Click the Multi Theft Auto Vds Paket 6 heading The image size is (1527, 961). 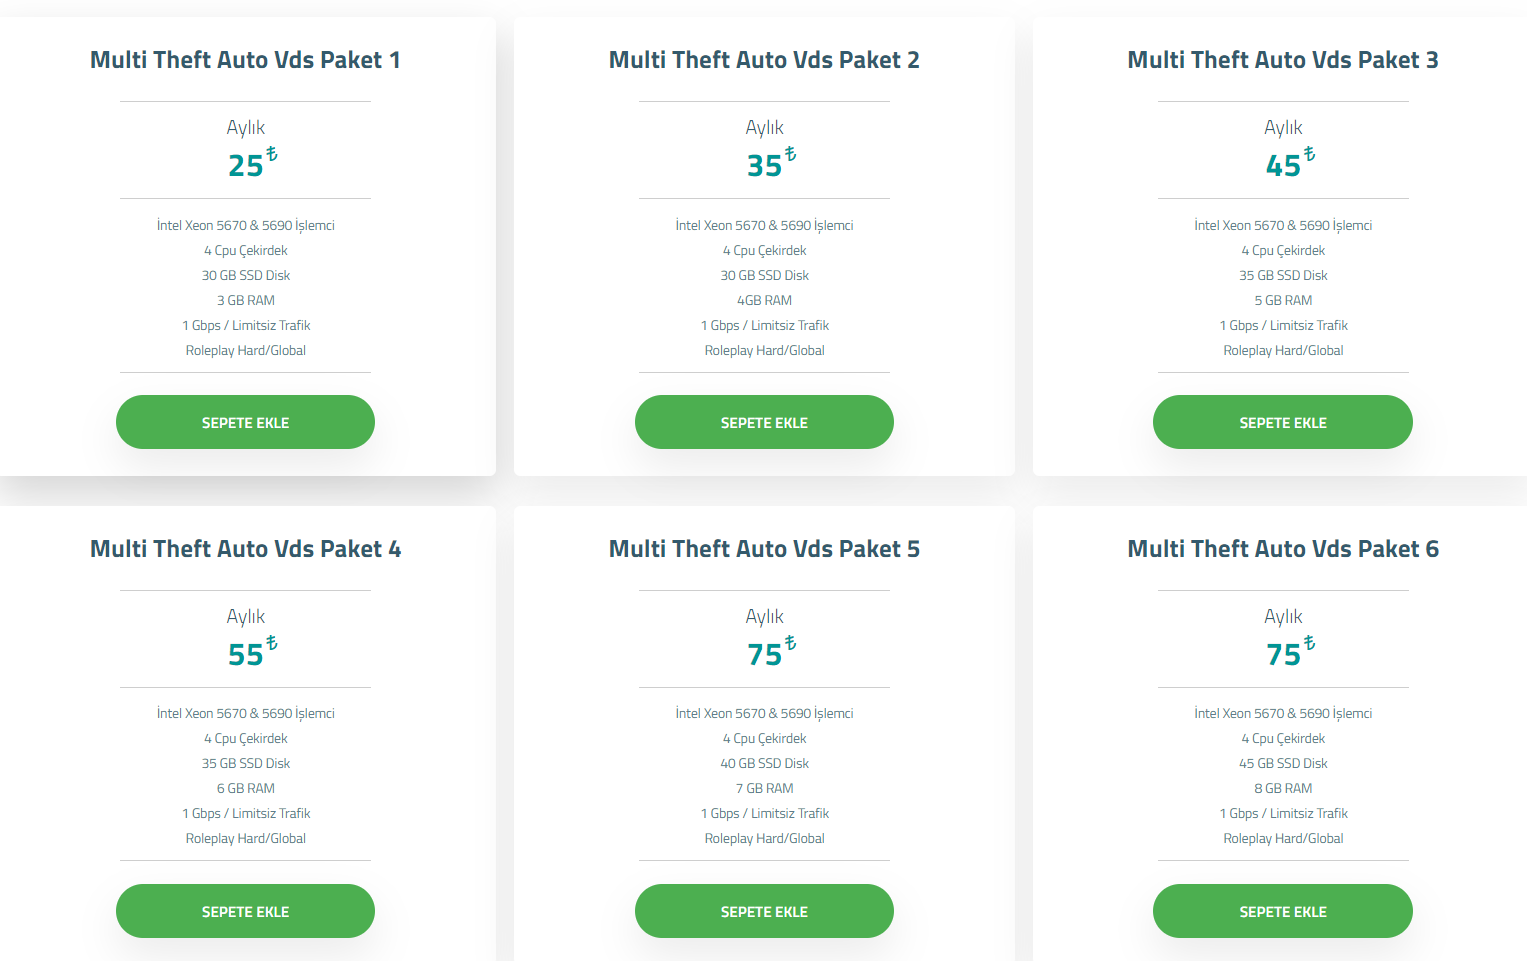[x=1283, y=549]
